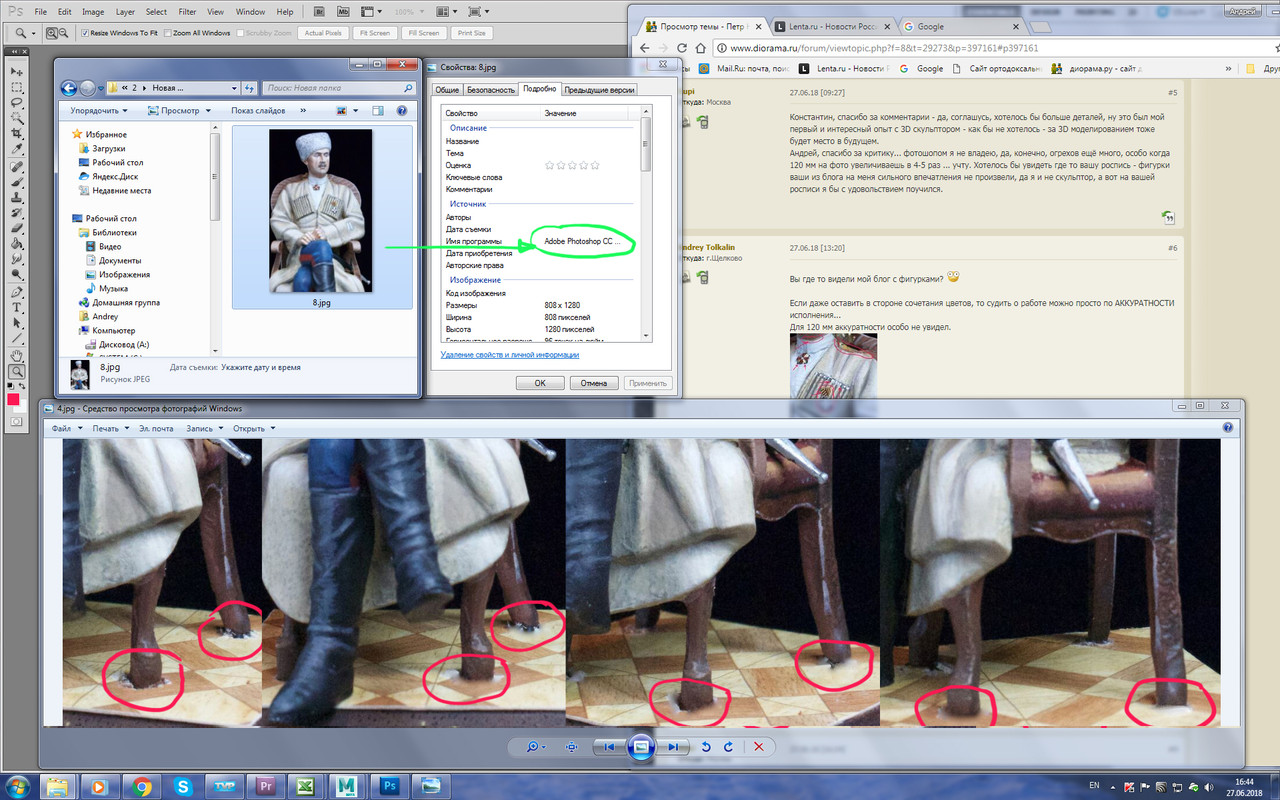Viewport: 1280px width, 800px height.
Task: Launch Mini Bridge from menu bar
Action: click(x=343, y=12)
